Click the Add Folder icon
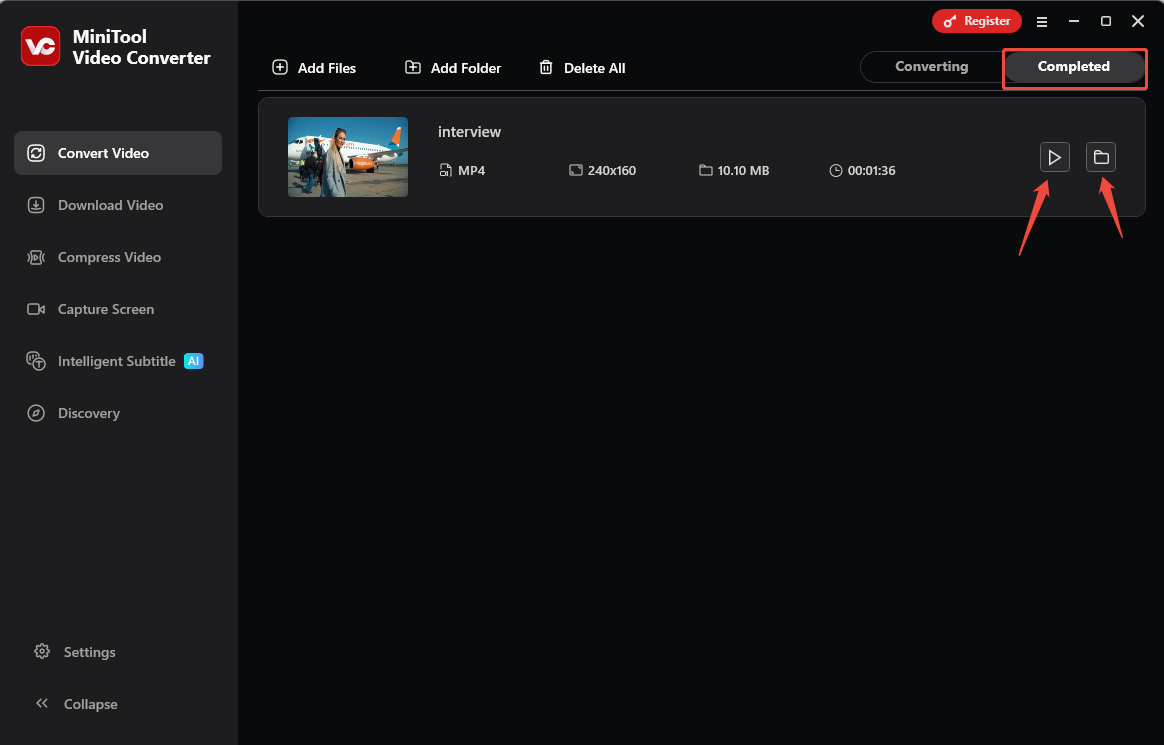Image resolution: width=1164 pixels, height=745 pixels. pyautogui.click(x=412, y=67)
